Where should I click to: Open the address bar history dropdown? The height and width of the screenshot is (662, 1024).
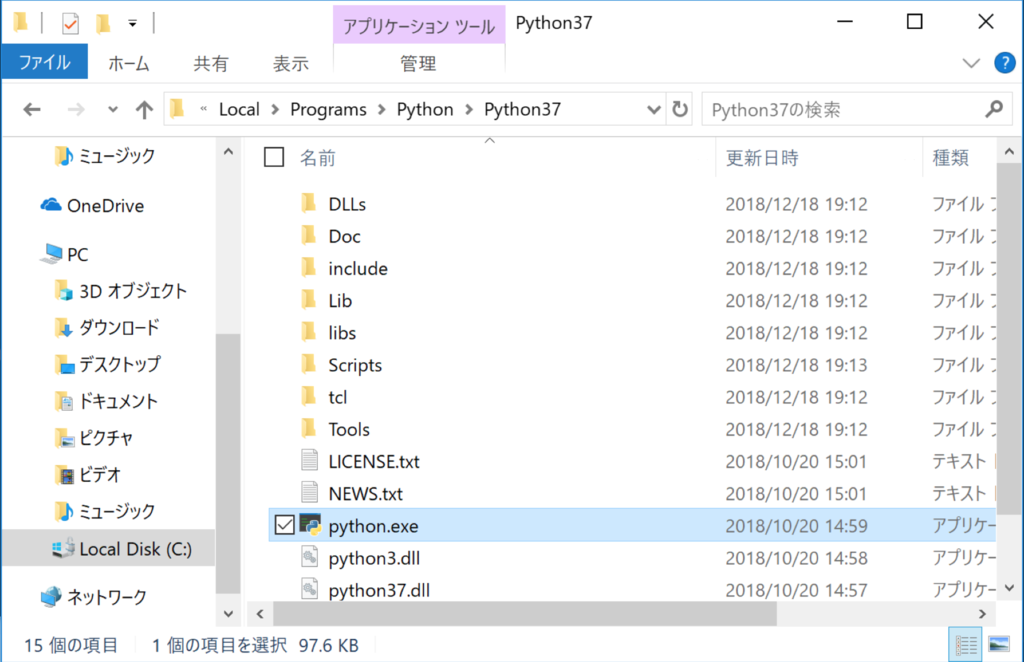(652, 109)
